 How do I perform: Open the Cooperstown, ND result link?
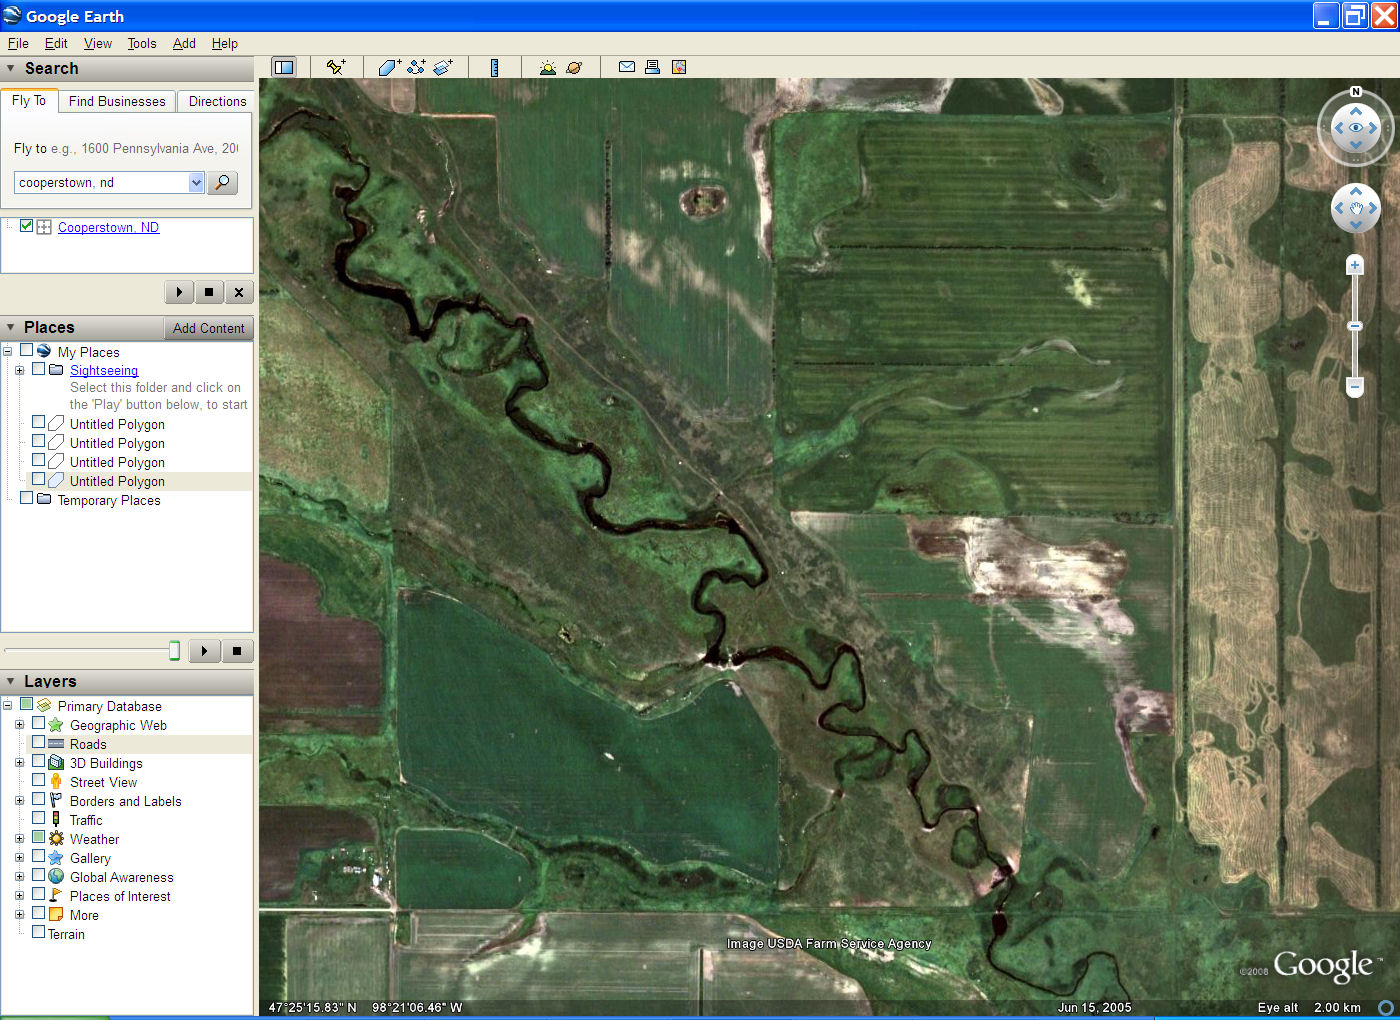click(108, 227)
